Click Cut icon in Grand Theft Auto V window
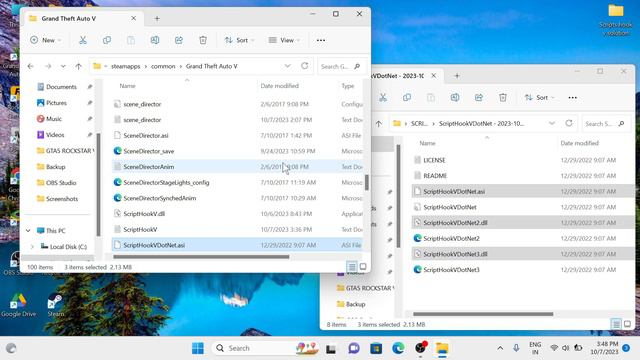The width and height of the screenshot is (640, 360). click(x=83, y=40)
